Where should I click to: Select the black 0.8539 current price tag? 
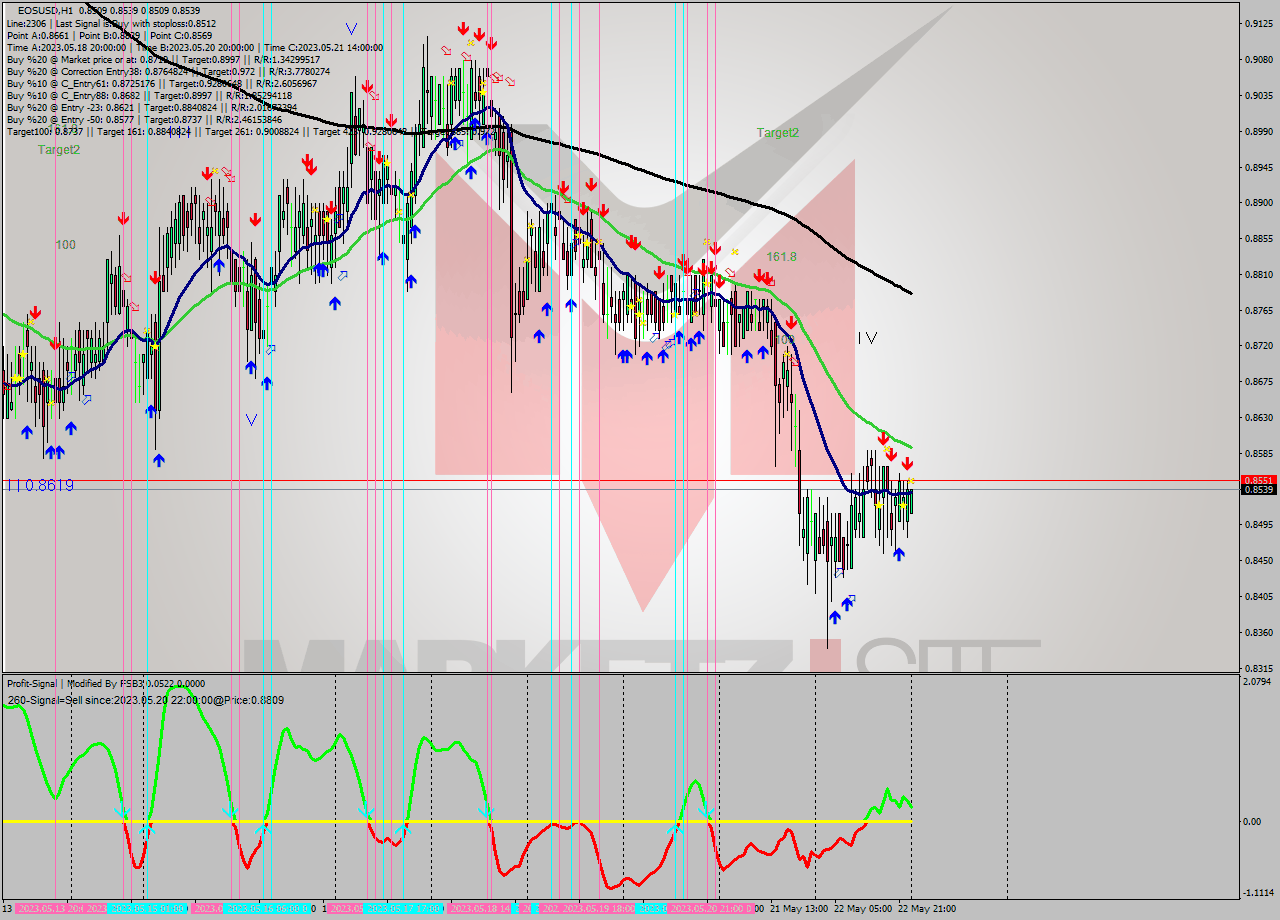pyautogui.click(x=1258, y=490)
